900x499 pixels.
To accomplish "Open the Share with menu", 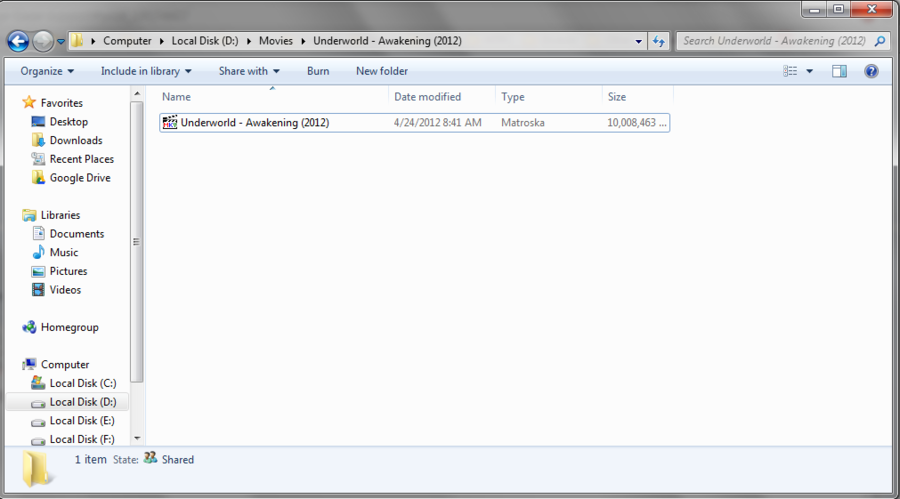I will pos(249,71).
